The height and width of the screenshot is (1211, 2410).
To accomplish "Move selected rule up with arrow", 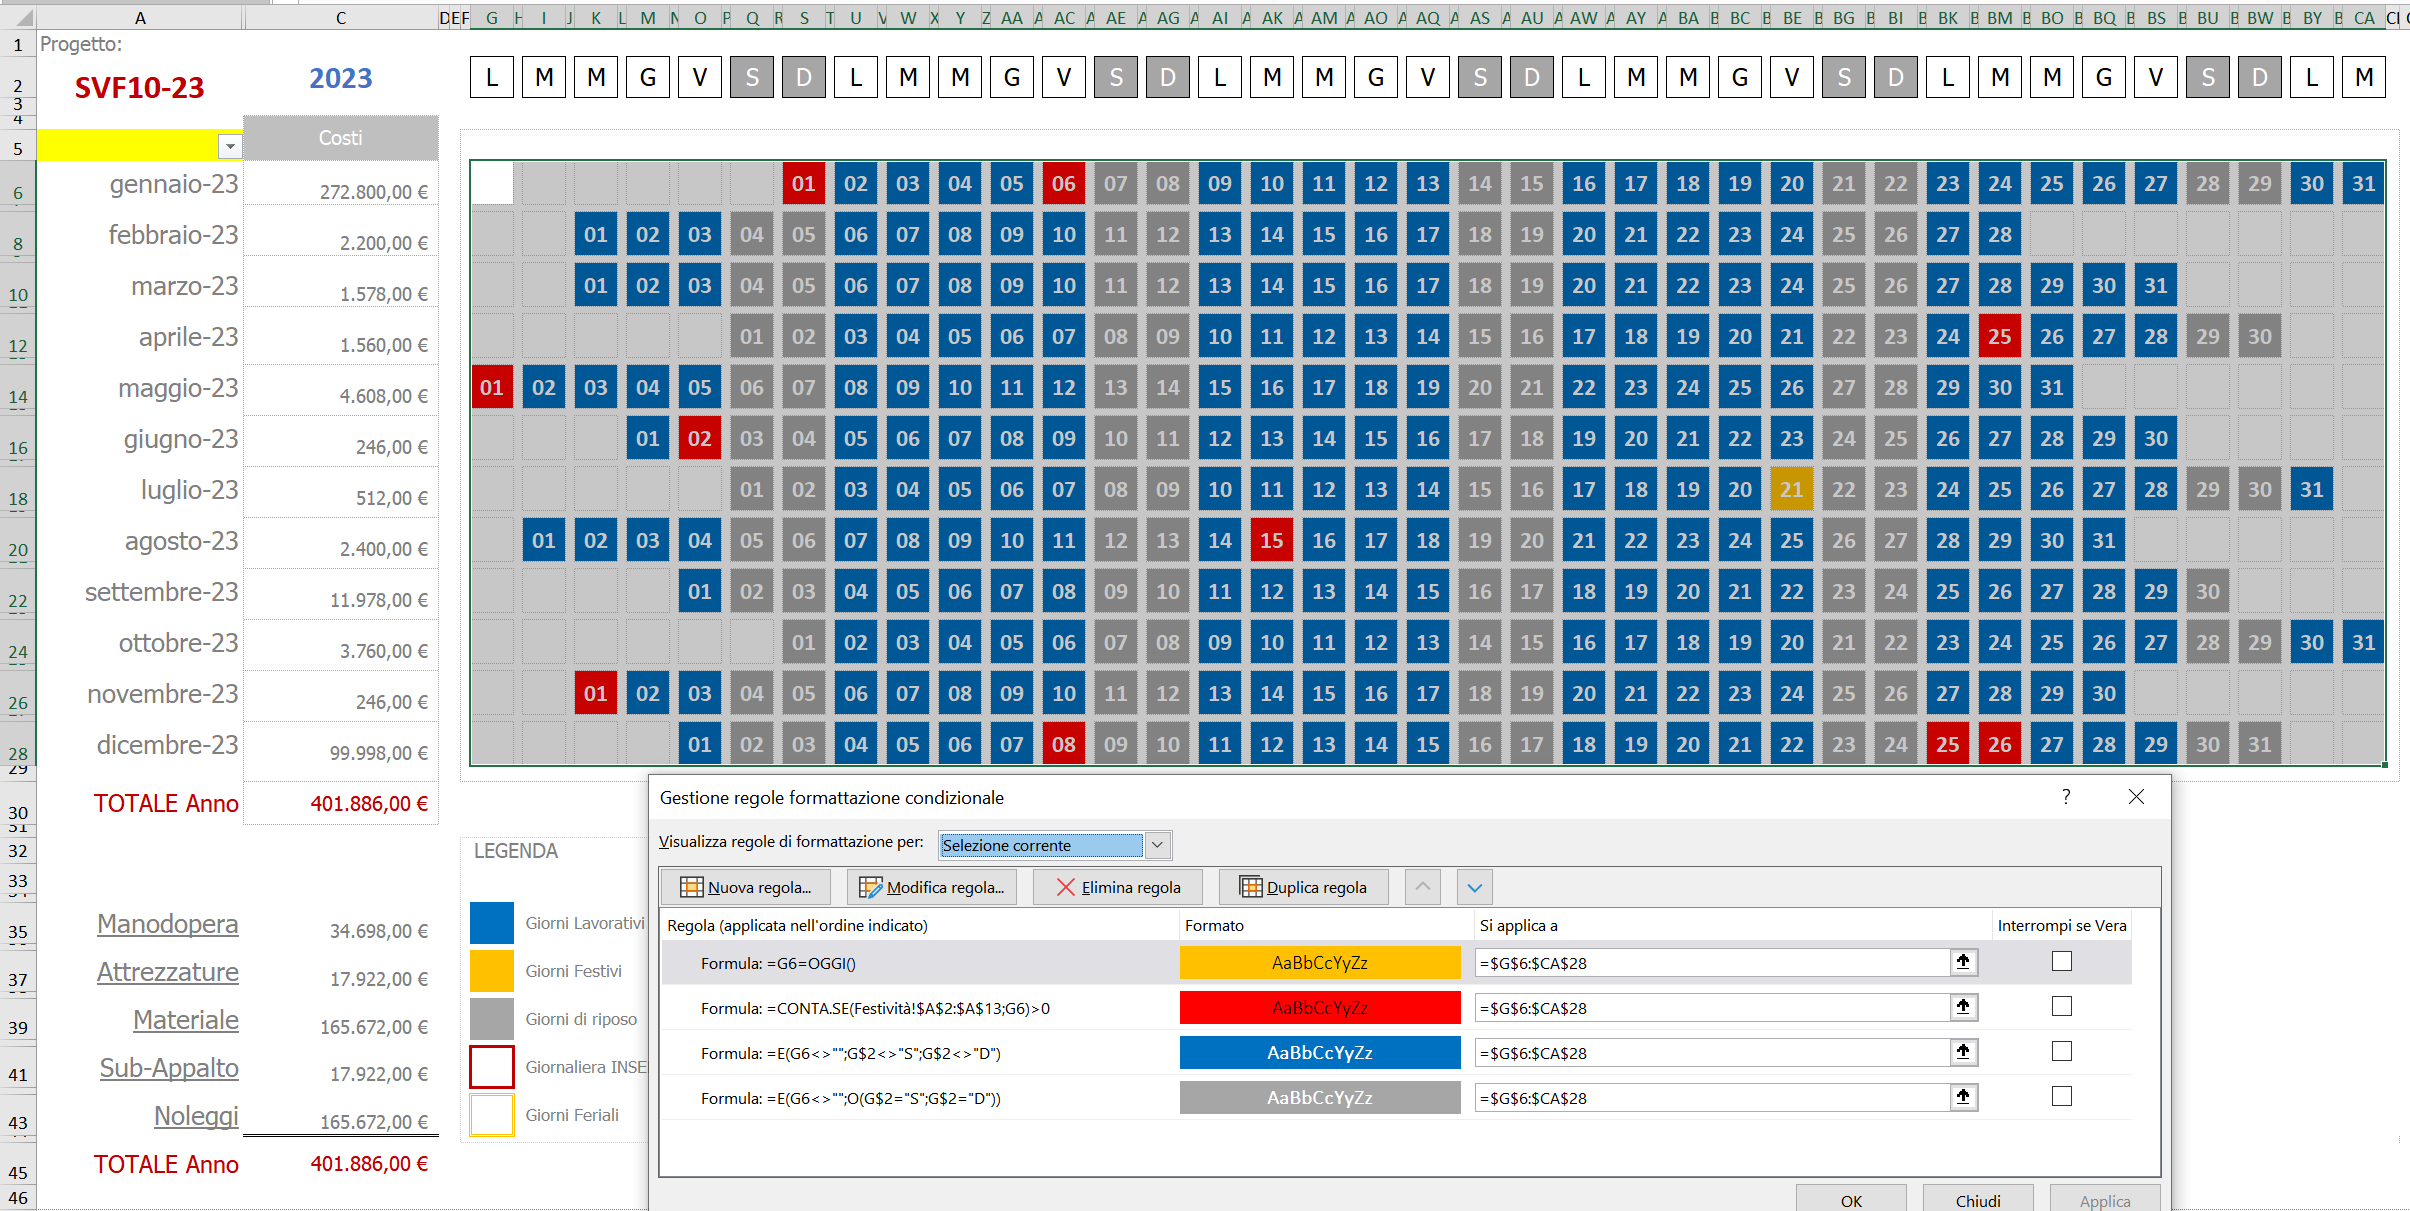I will coord(1423,887).
